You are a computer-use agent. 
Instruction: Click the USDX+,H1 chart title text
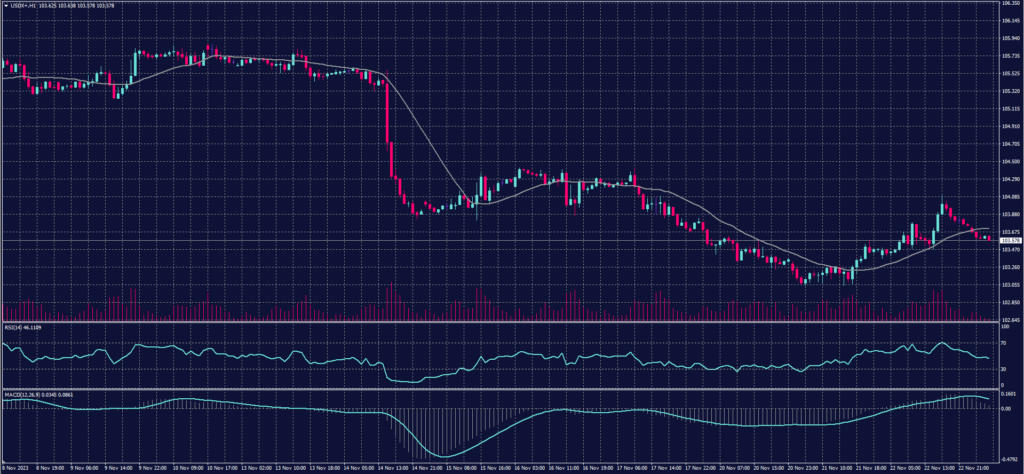point(24,4)
